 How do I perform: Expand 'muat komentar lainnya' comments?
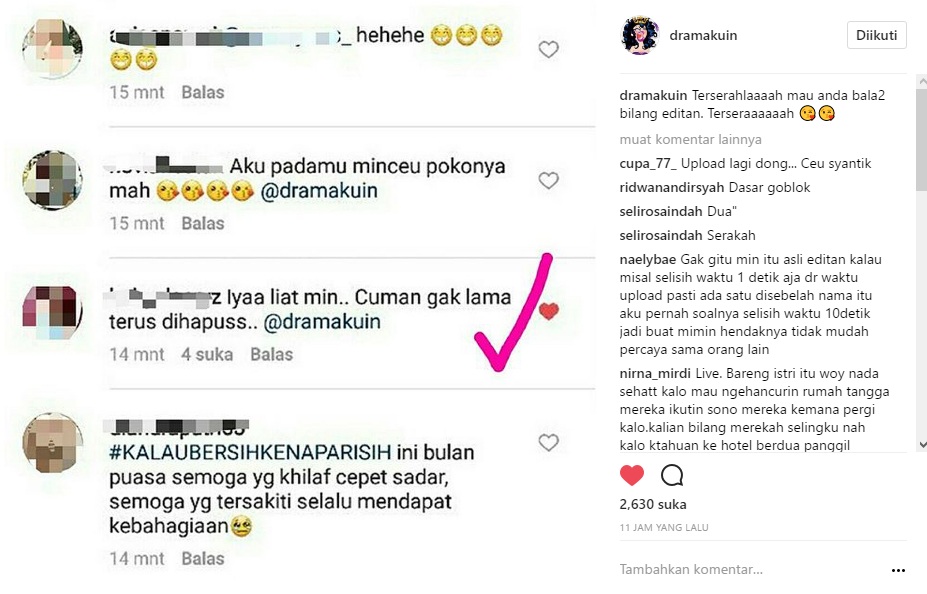(690, 139)
